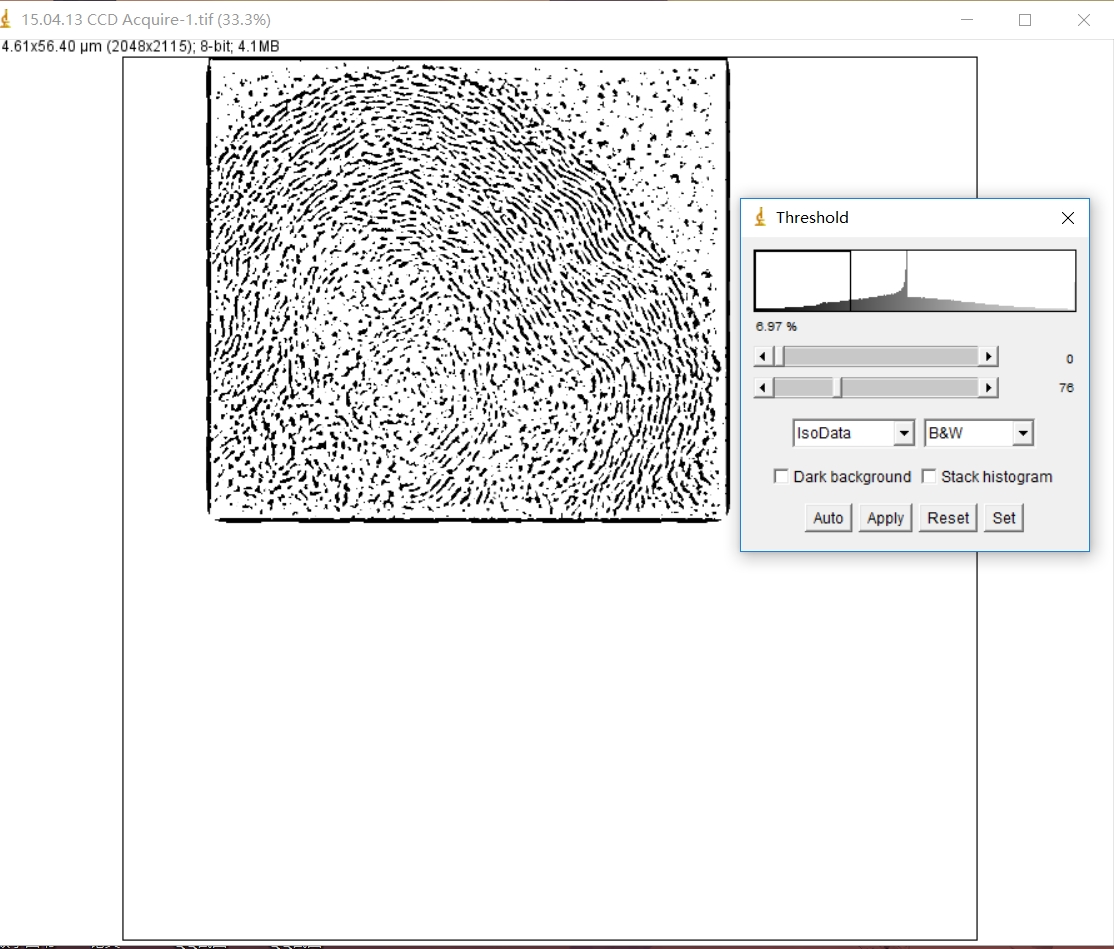Click the histogram plot in Threshold dialog

[x=915, y=281]
